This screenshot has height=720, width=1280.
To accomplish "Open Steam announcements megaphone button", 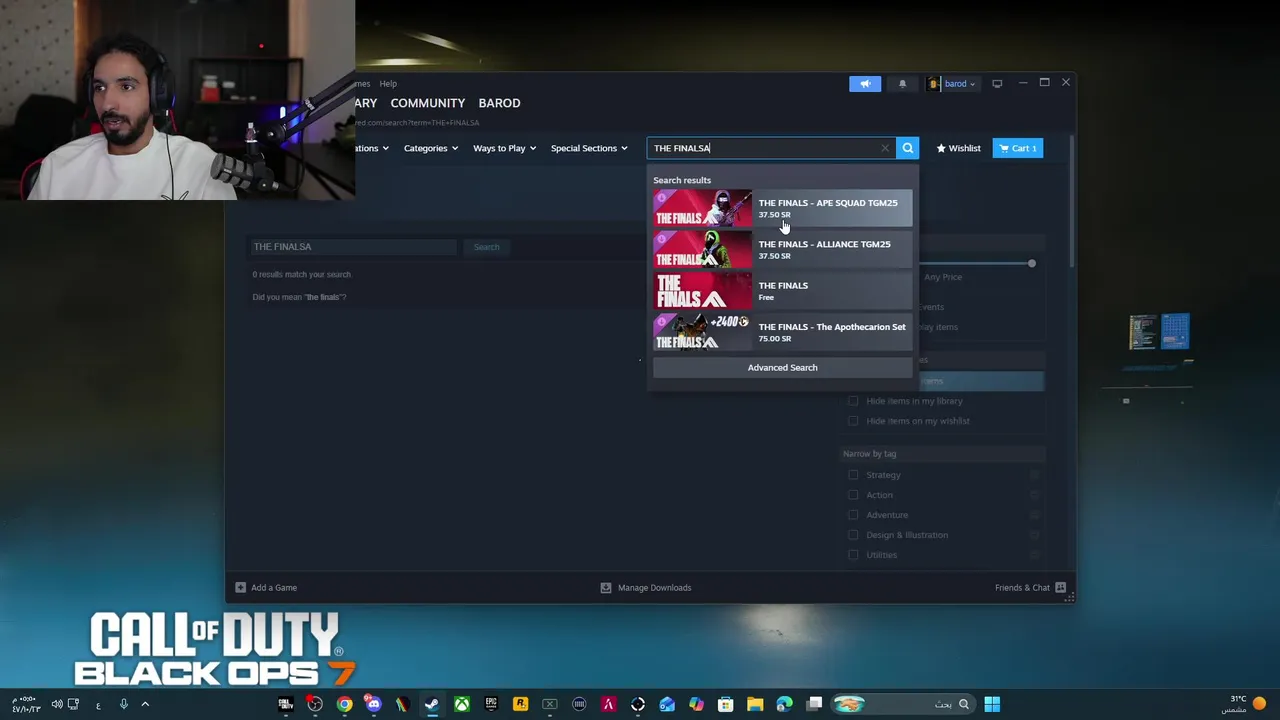I will [x=865, y=84].
